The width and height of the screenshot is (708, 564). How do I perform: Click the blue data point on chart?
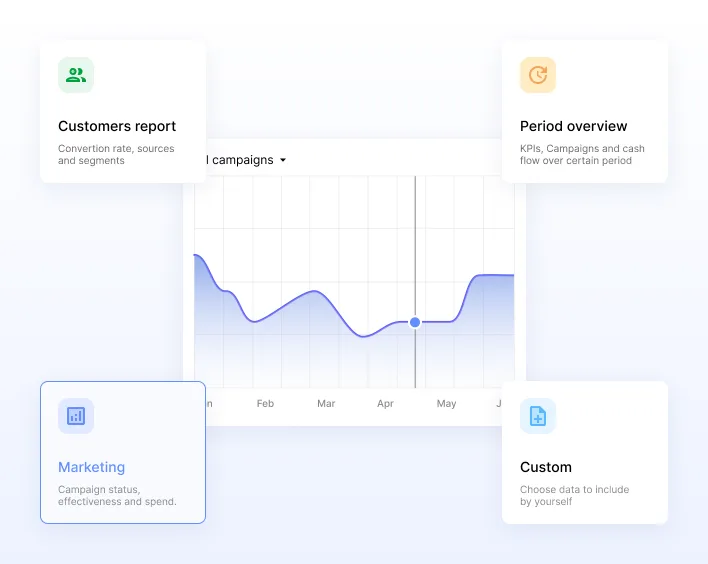(x=415, y=322)
